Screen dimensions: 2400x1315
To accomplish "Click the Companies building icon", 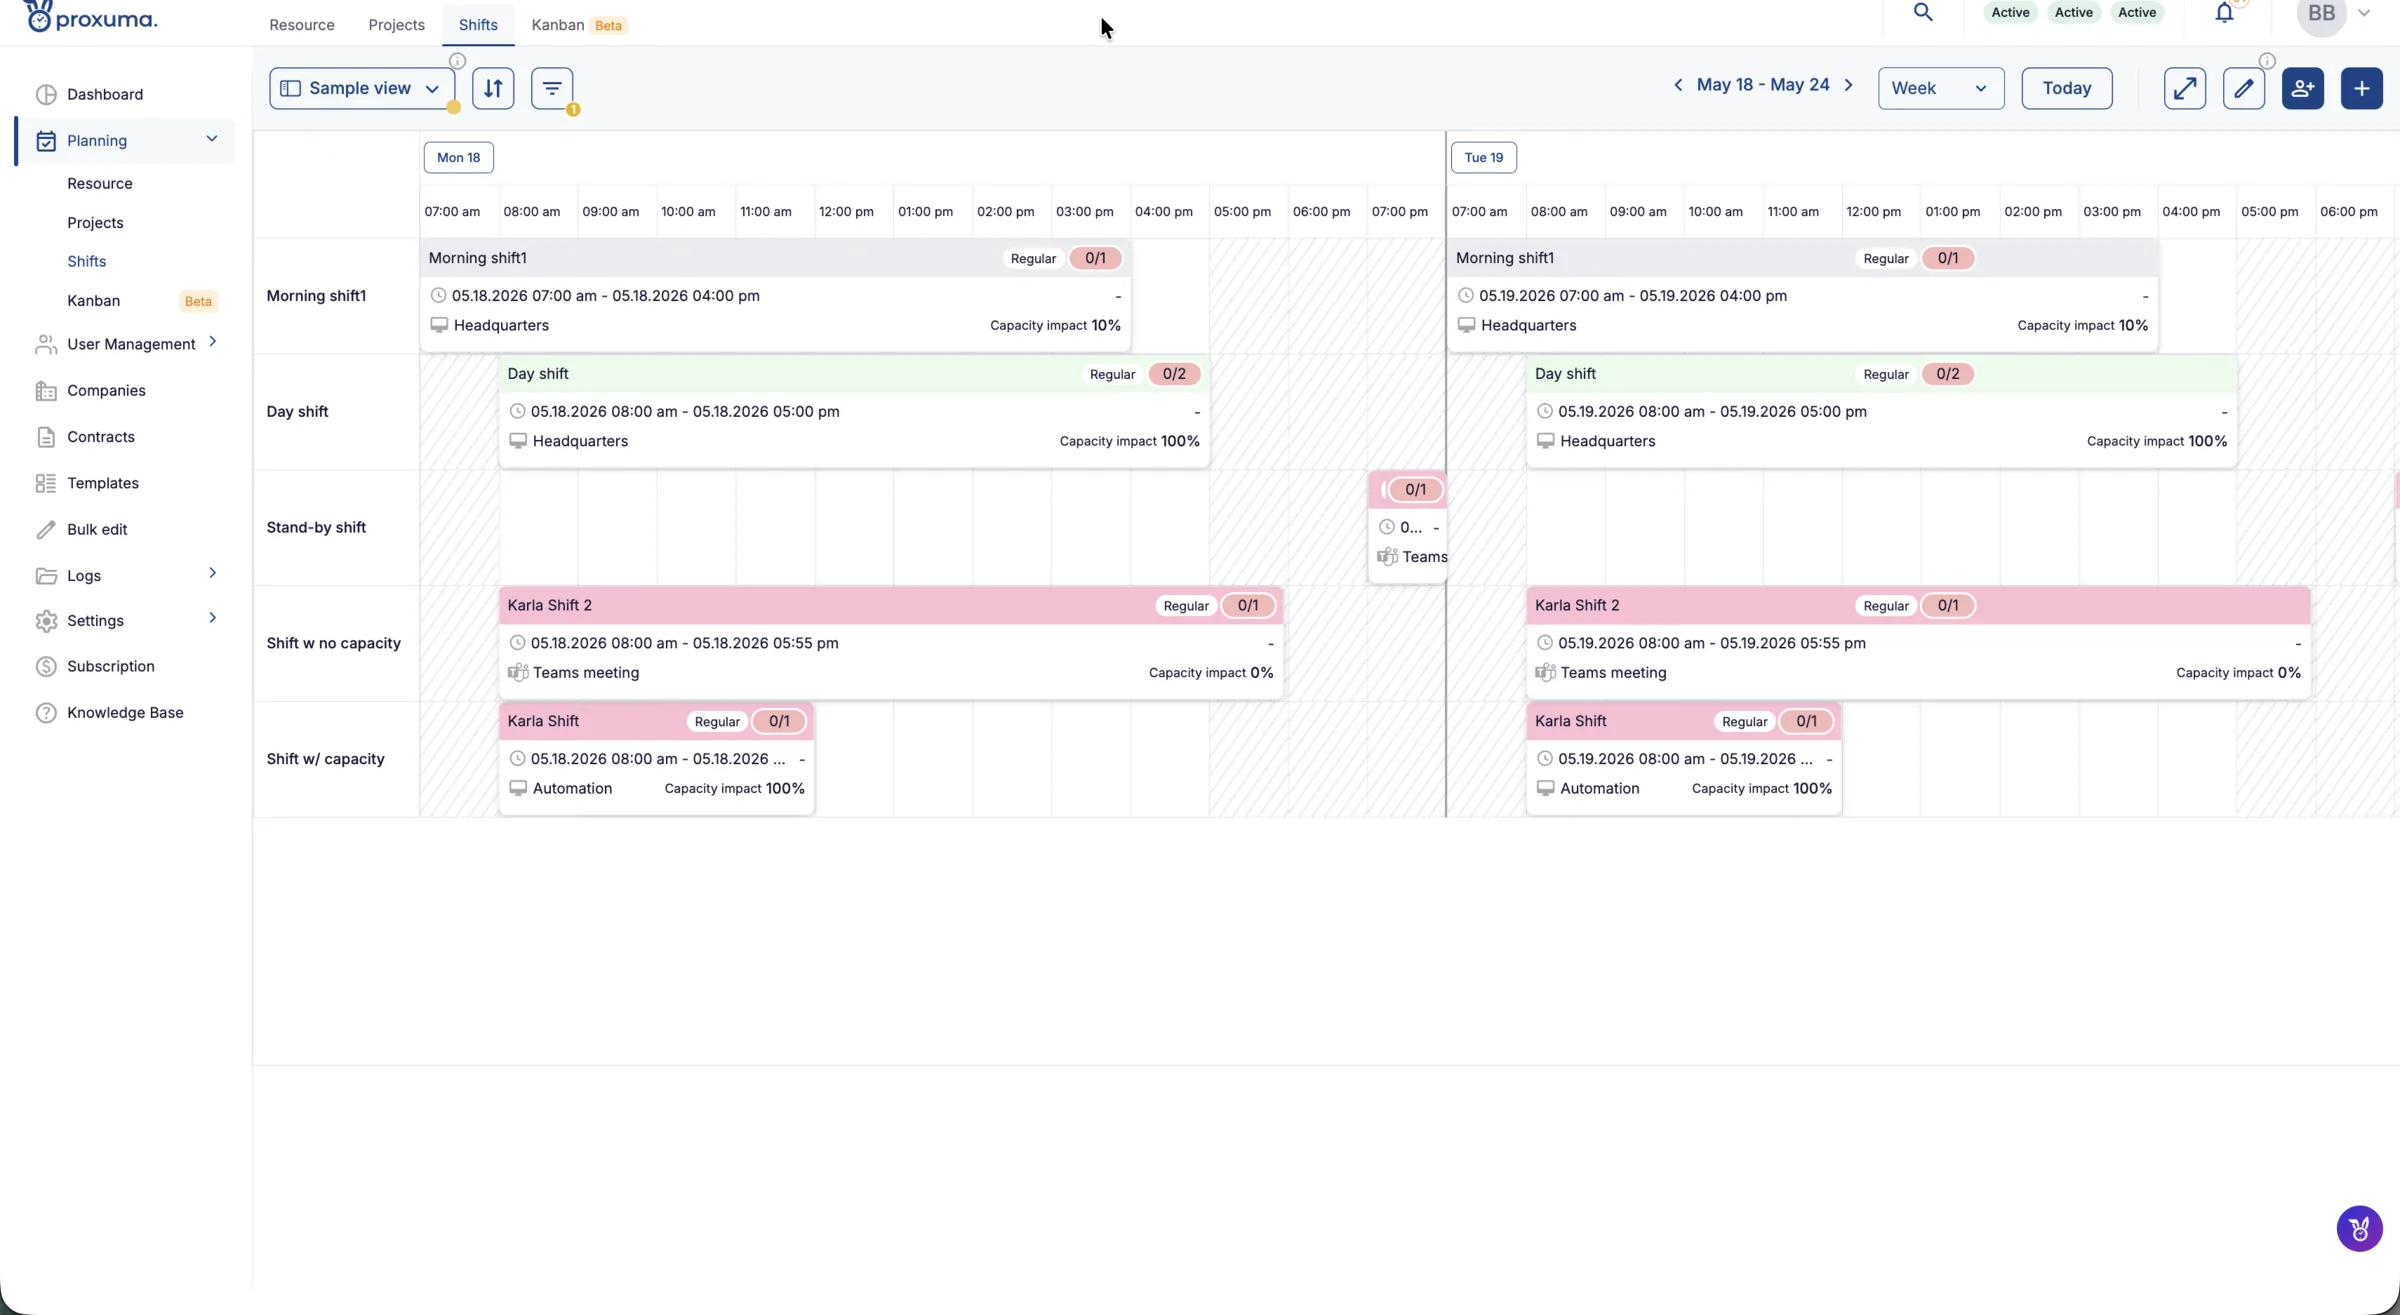I will [x=46, y=390].
